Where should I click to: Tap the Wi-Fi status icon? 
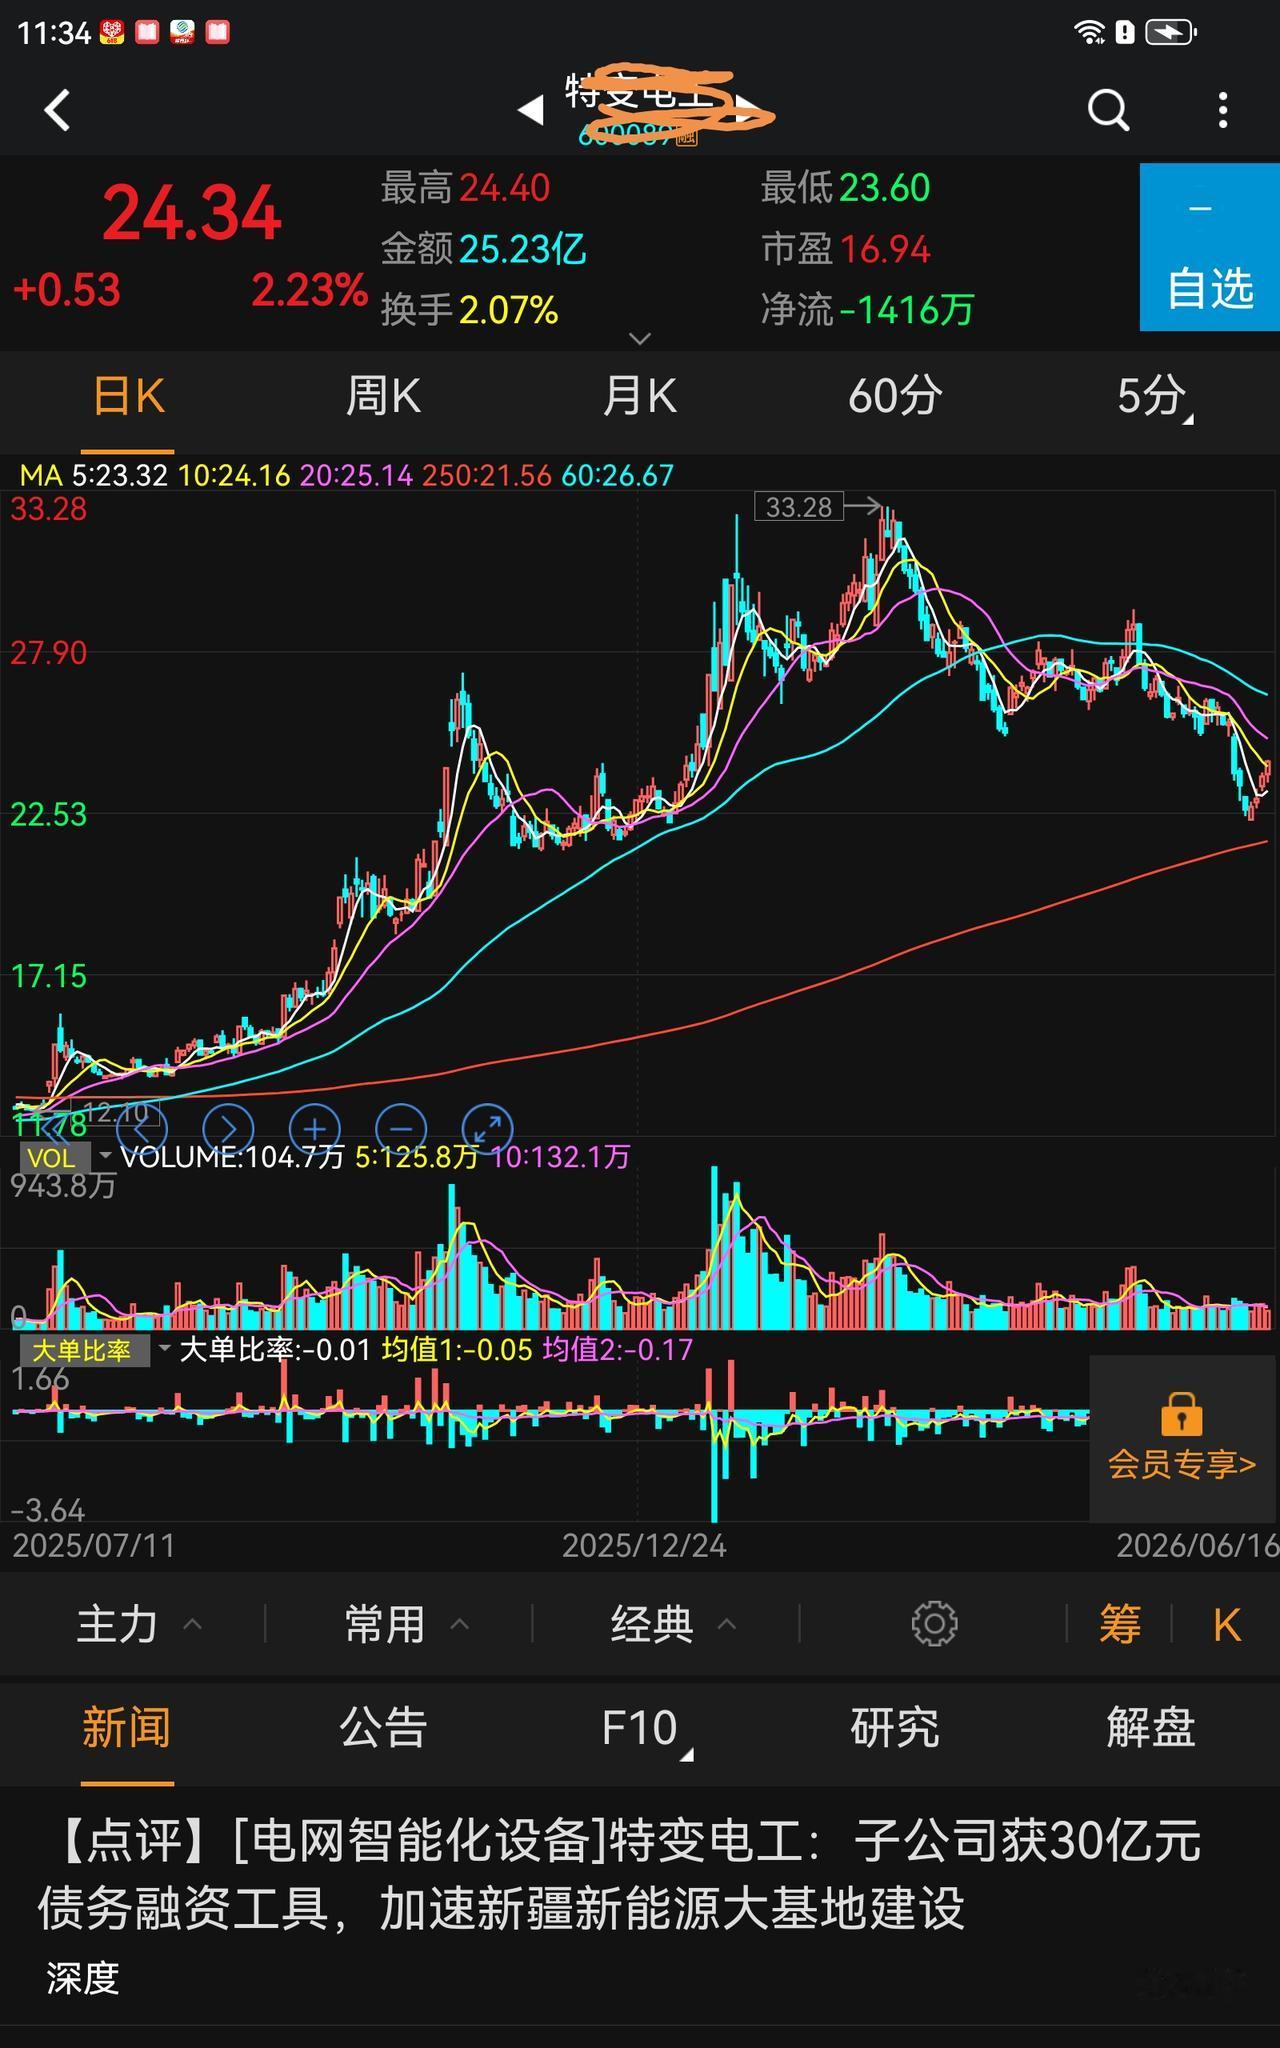(x=1089, y=33)
